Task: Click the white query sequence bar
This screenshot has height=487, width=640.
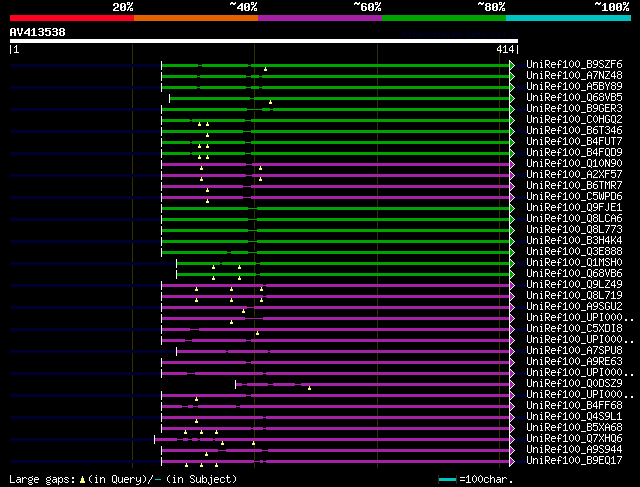Action: pyautogui.click(x=264, y=41)
